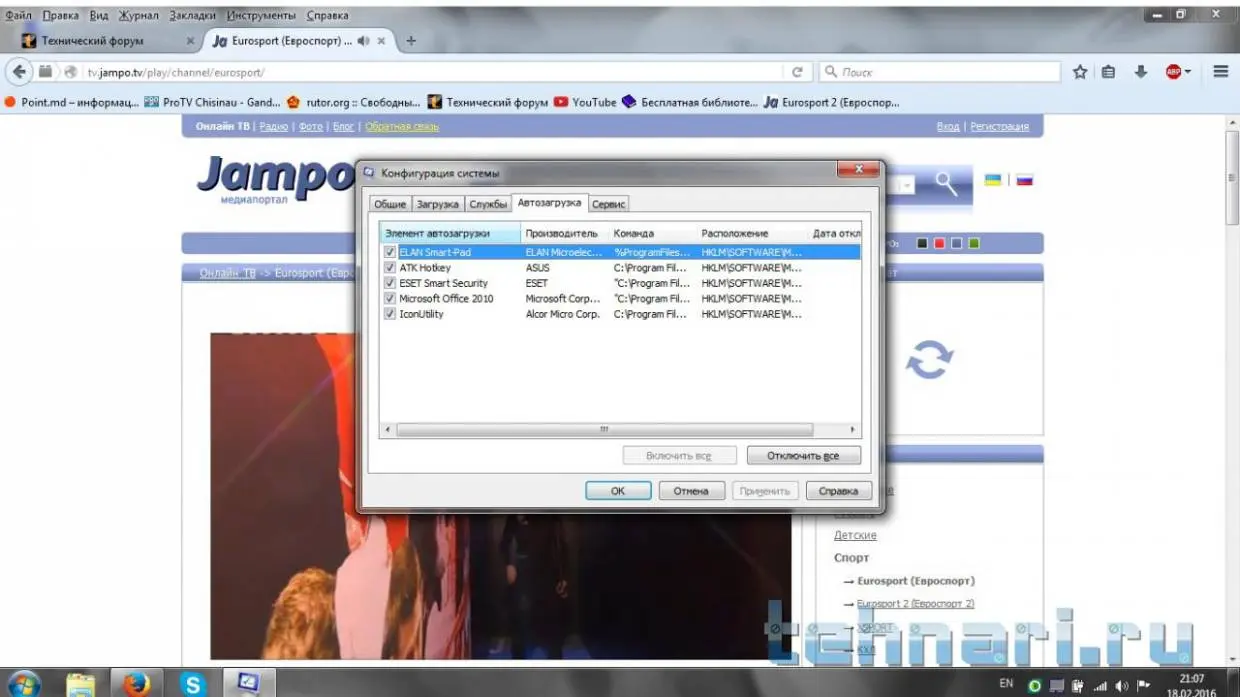Uncheck IconUtility startup item
The height and width of the screenshot is (697, 1240).
tap(390, 314)
